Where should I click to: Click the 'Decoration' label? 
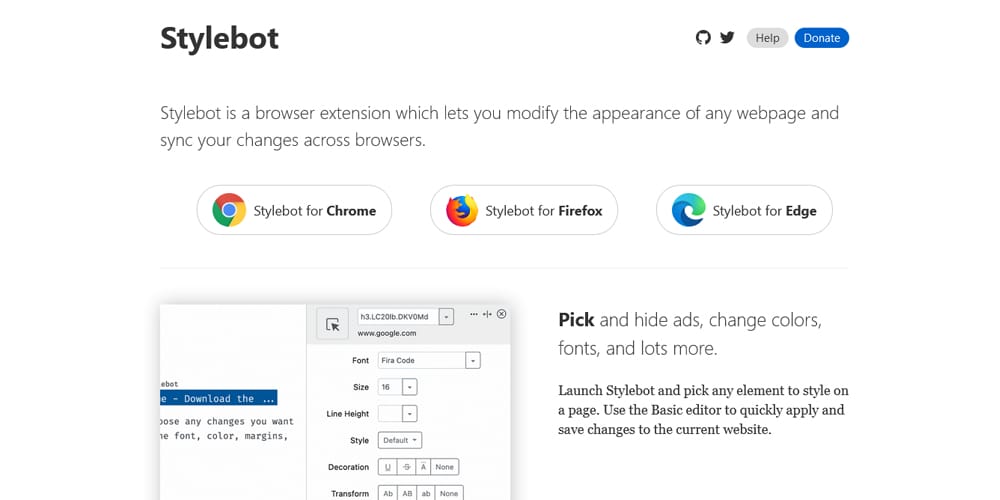[348, 467]
